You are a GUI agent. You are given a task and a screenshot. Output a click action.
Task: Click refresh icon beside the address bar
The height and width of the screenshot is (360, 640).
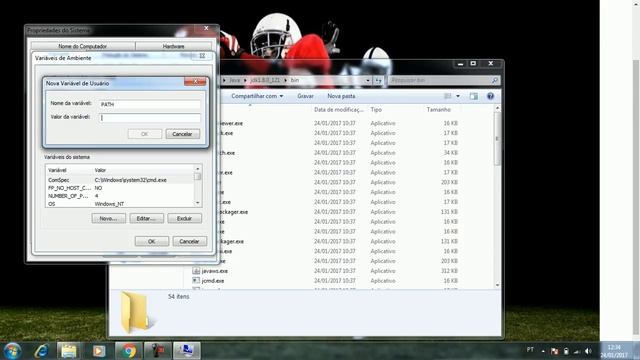378,80
